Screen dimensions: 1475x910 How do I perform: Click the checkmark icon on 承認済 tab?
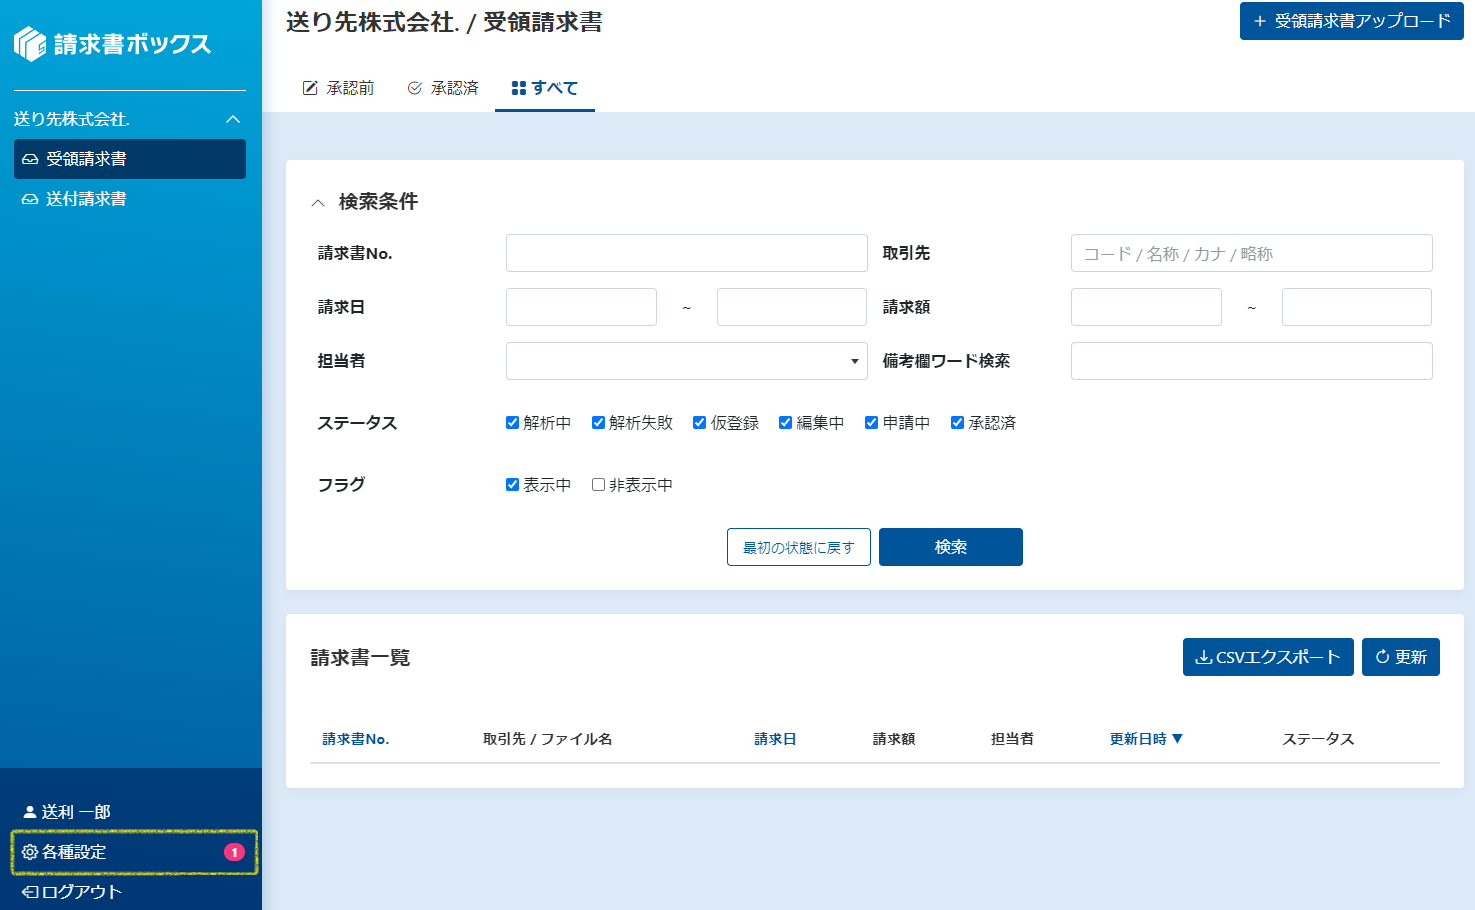(x=415, y=88)
